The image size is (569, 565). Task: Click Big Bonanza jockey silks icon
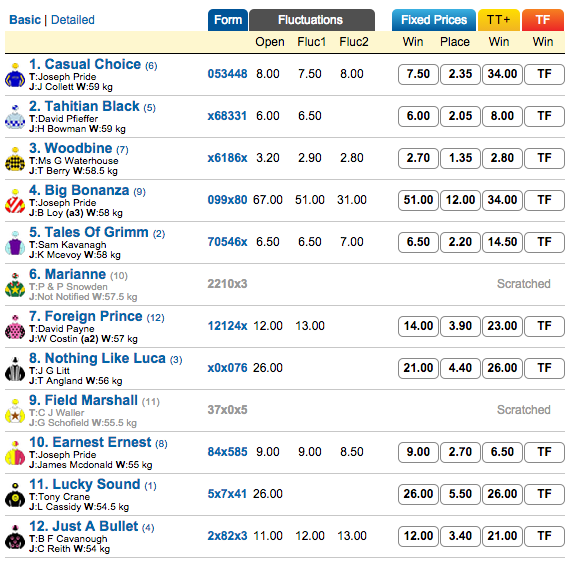click(x=15, y=201)
